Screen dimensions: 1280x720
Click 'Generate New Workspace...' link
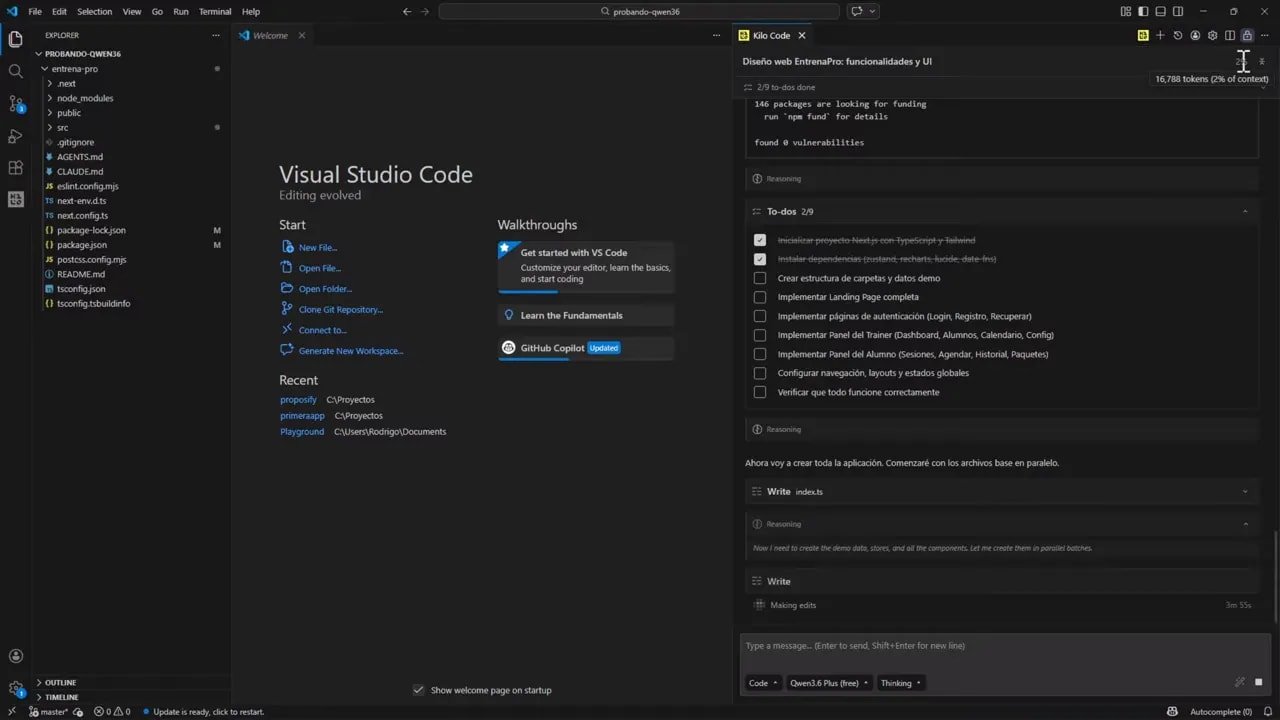351,351
